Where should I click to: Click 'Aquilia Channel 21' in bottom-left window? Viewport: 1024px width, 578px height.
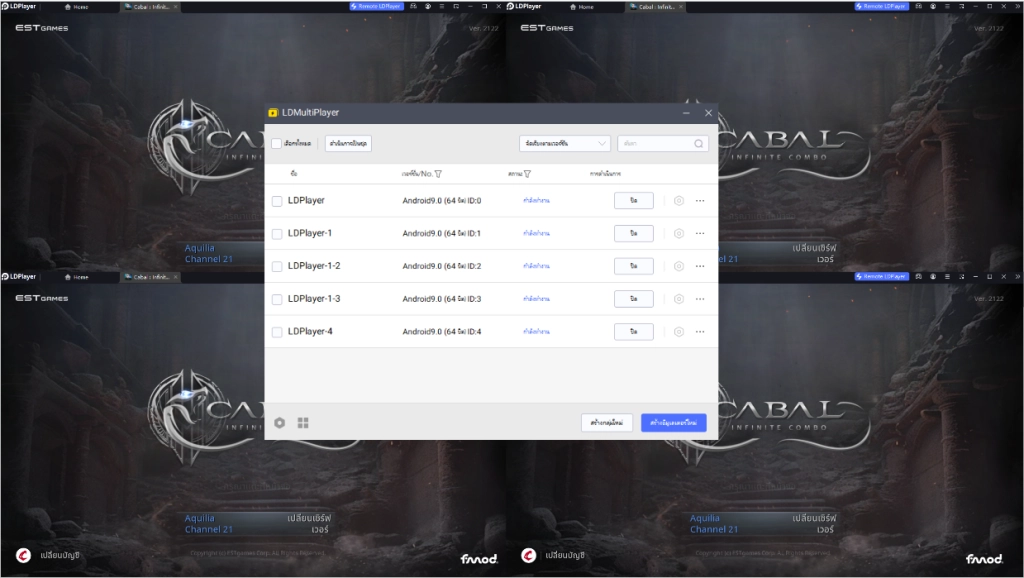point(208,524)
